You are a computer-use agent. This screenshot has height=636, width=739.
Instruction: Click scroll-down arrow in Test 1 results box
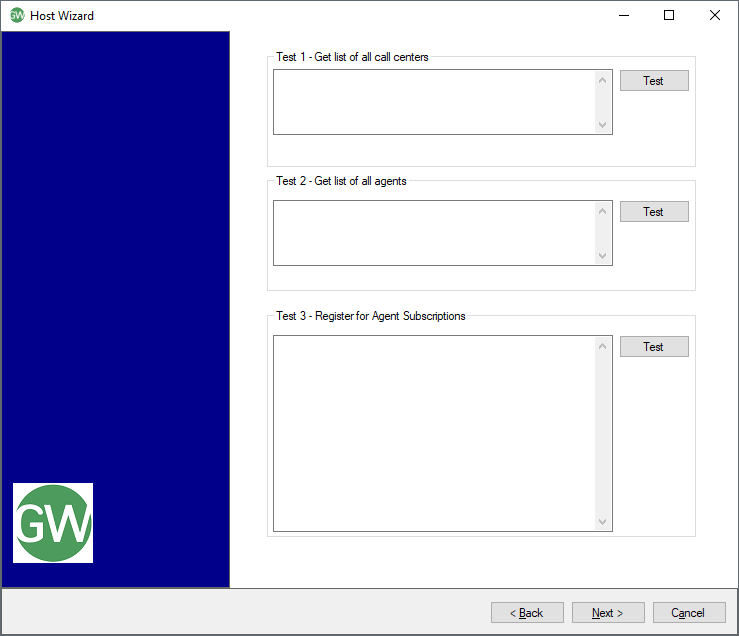click(x=602, y=124)
